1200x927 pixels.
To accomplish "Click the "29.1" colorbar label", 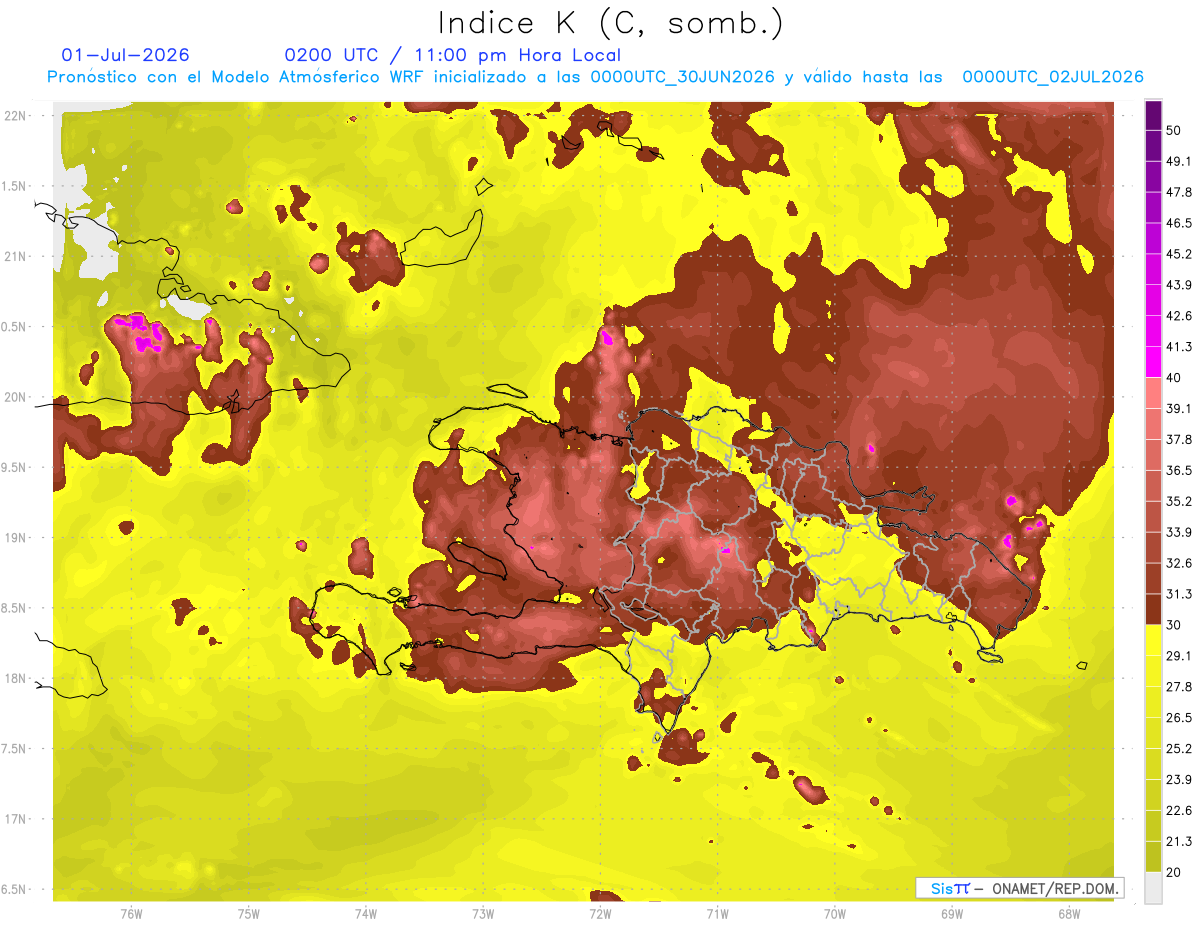I will (1179, 656).
